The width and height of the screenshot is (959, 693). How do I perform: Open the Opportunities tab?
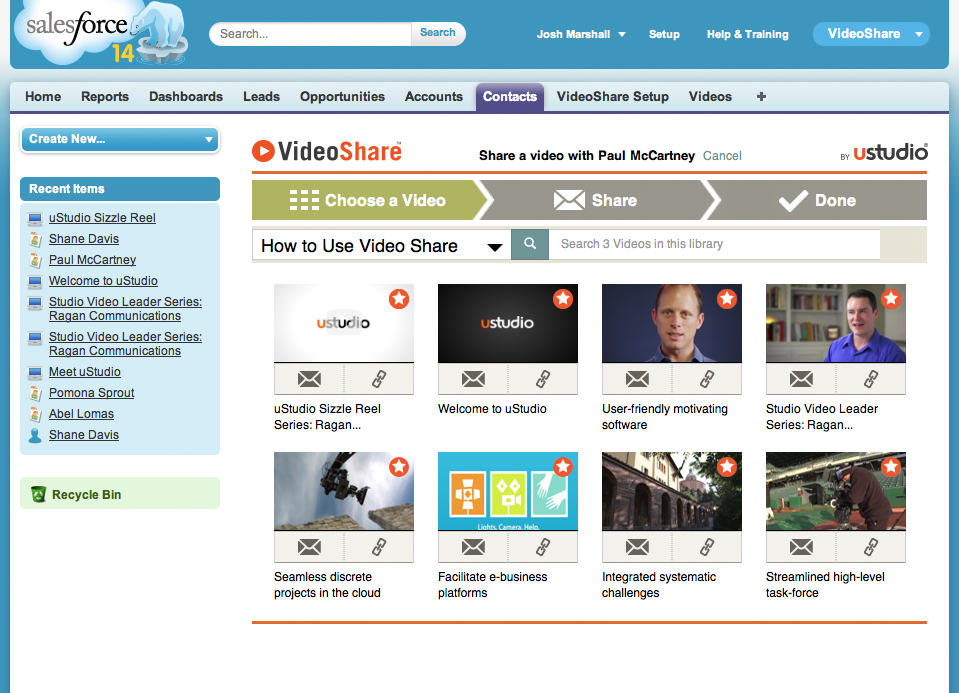coord(342,97)
